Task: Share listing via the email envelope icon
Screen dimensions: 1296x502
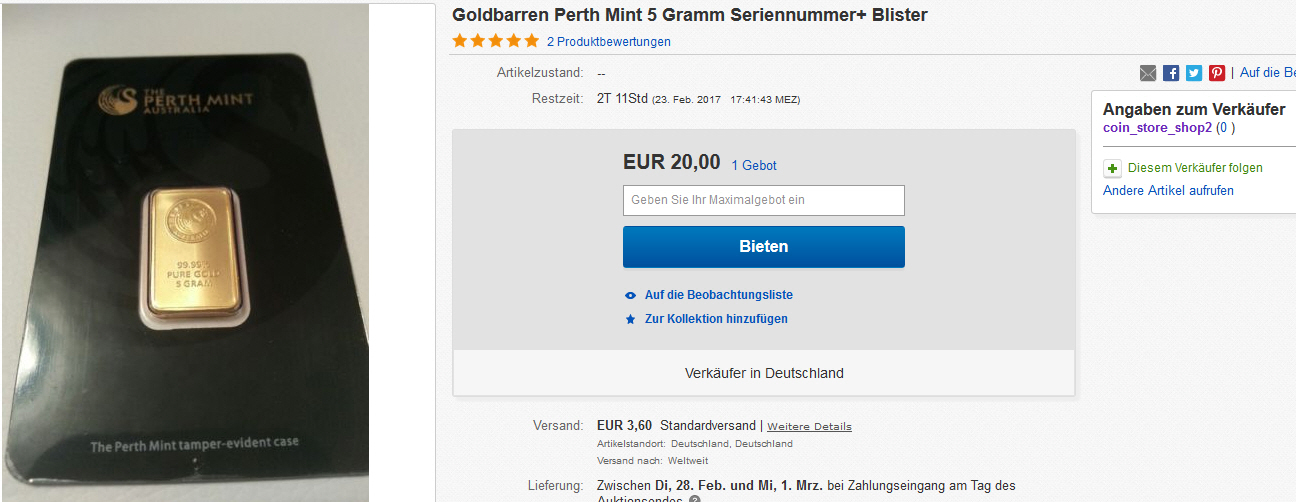Action: (1148, 73)
